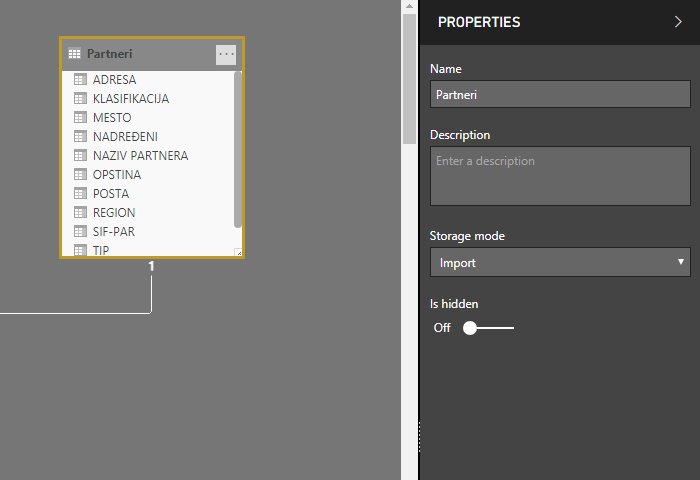This screenshot has width=700, height=480.
Task: Click the SIF-PAR field column icon
Action: coord(80,232)
